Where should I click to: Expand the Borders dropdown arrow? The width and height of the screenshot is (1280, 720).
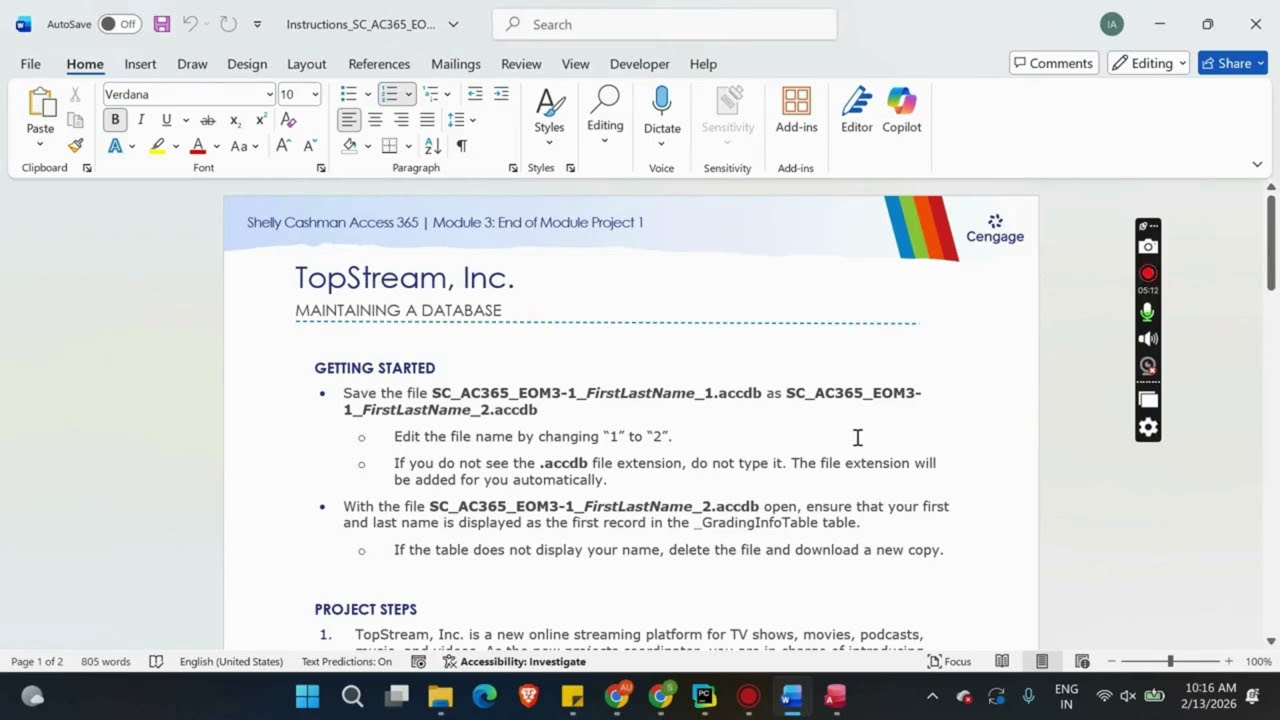tap(408, 146)
